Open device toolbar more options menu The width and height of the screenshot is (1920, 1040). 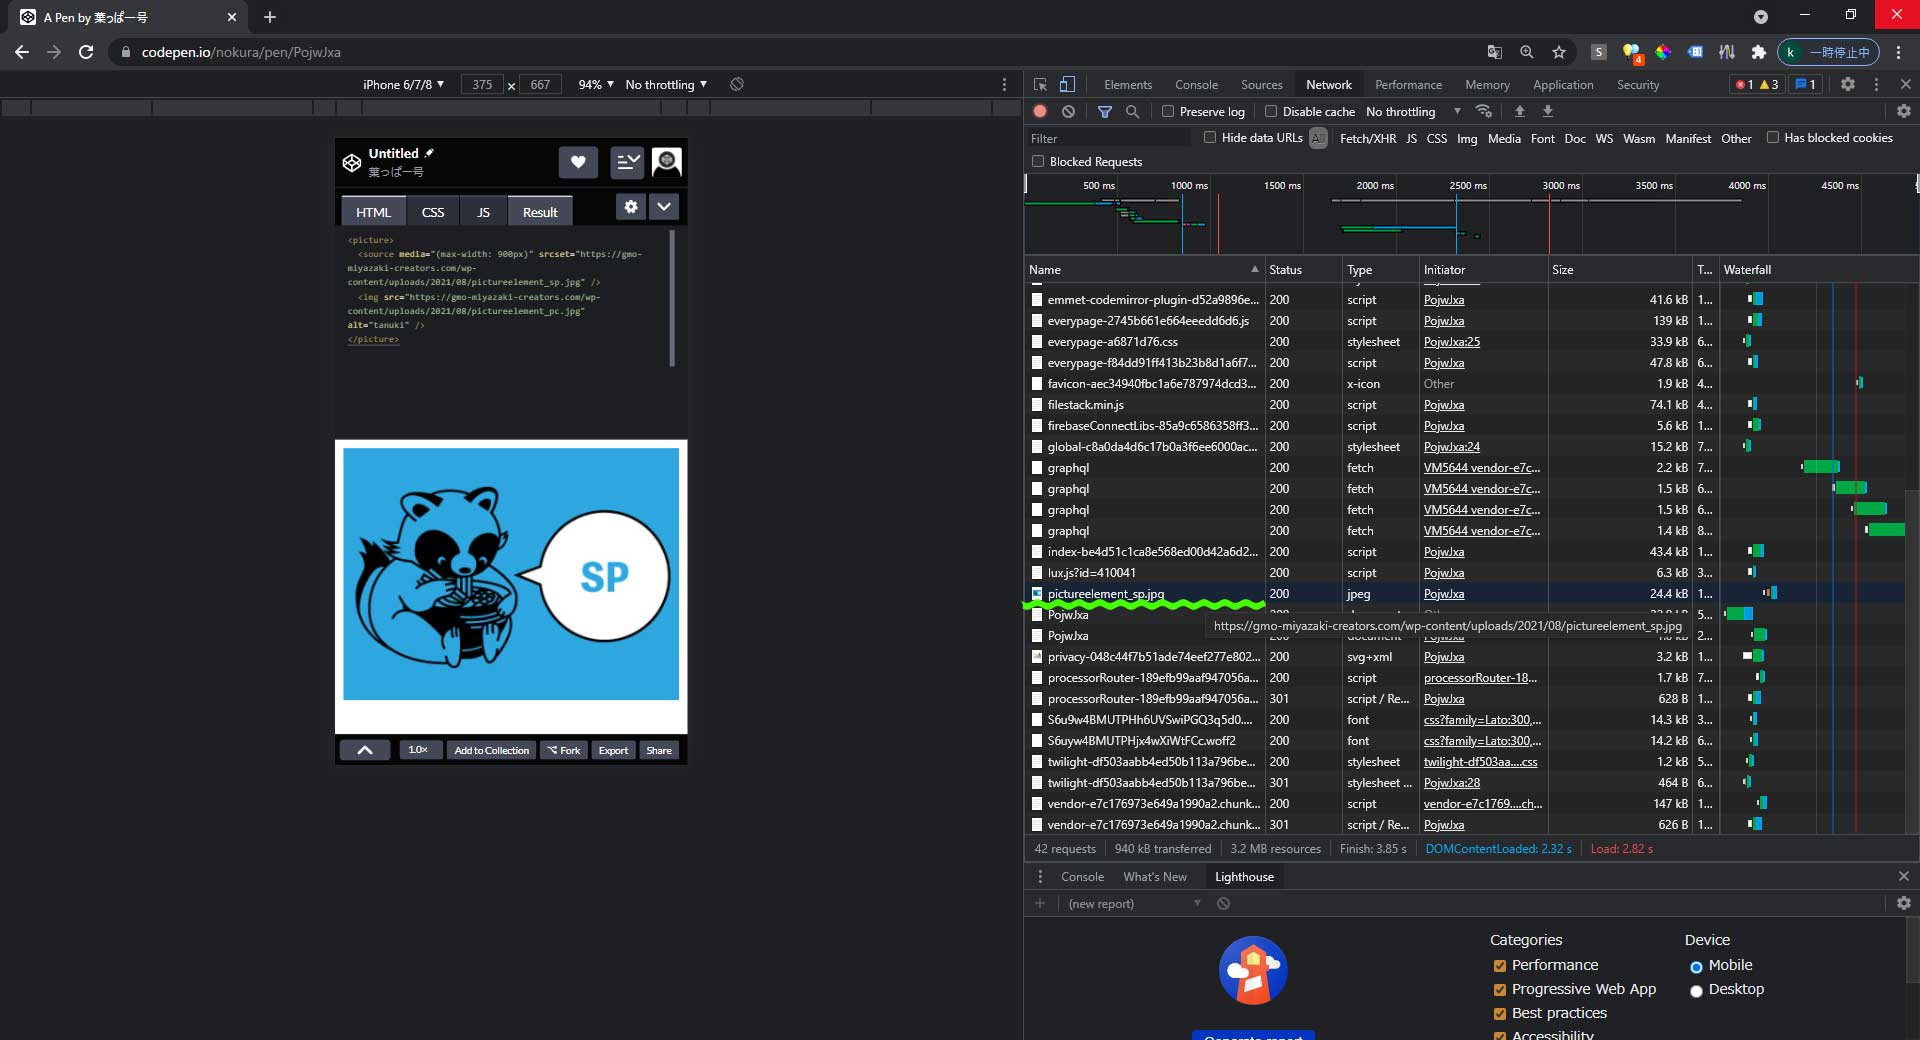tap(1005, 85)
